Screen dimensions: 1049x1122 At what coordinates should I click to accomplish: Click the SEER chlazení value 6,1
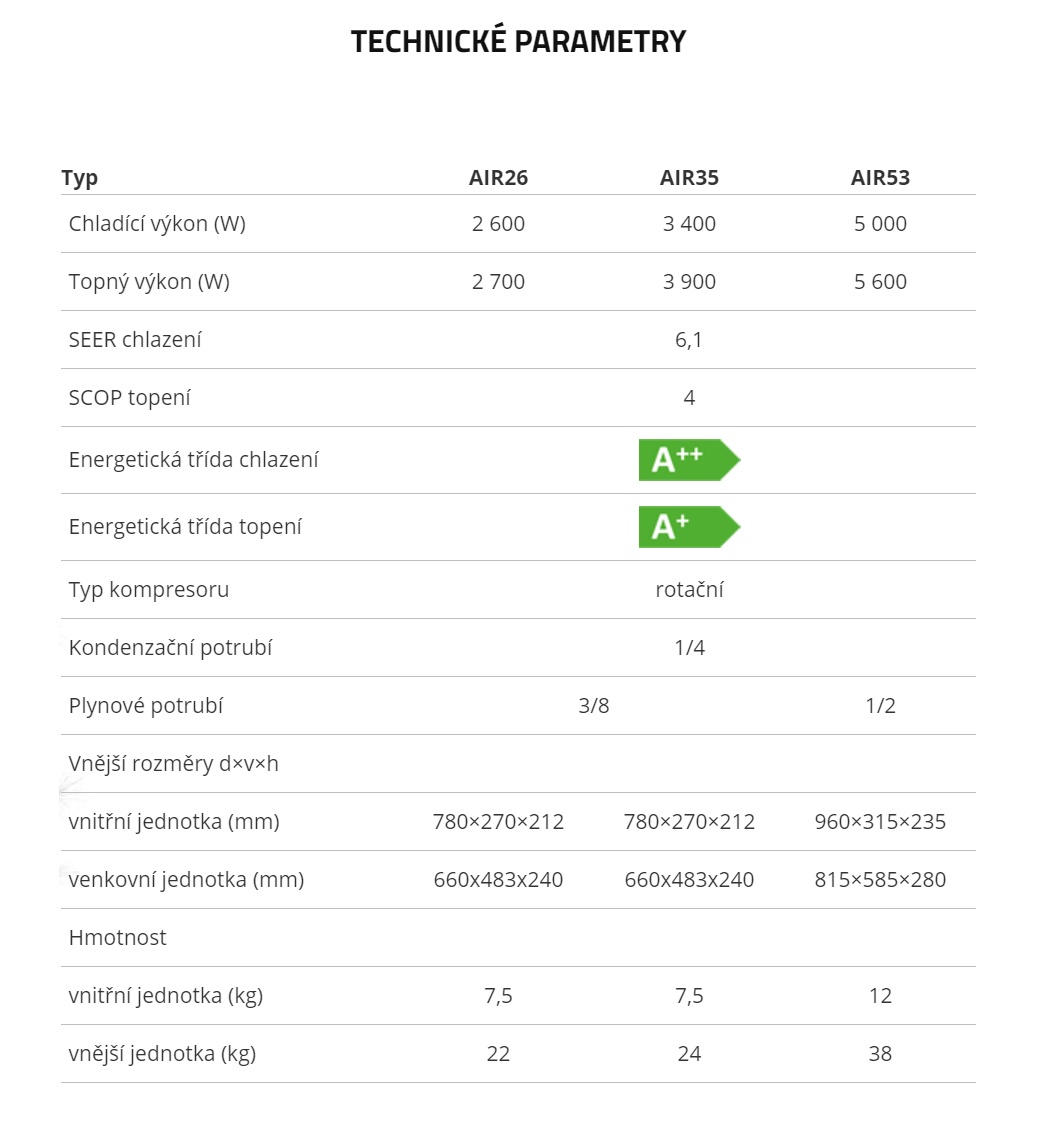coord(689,340)
